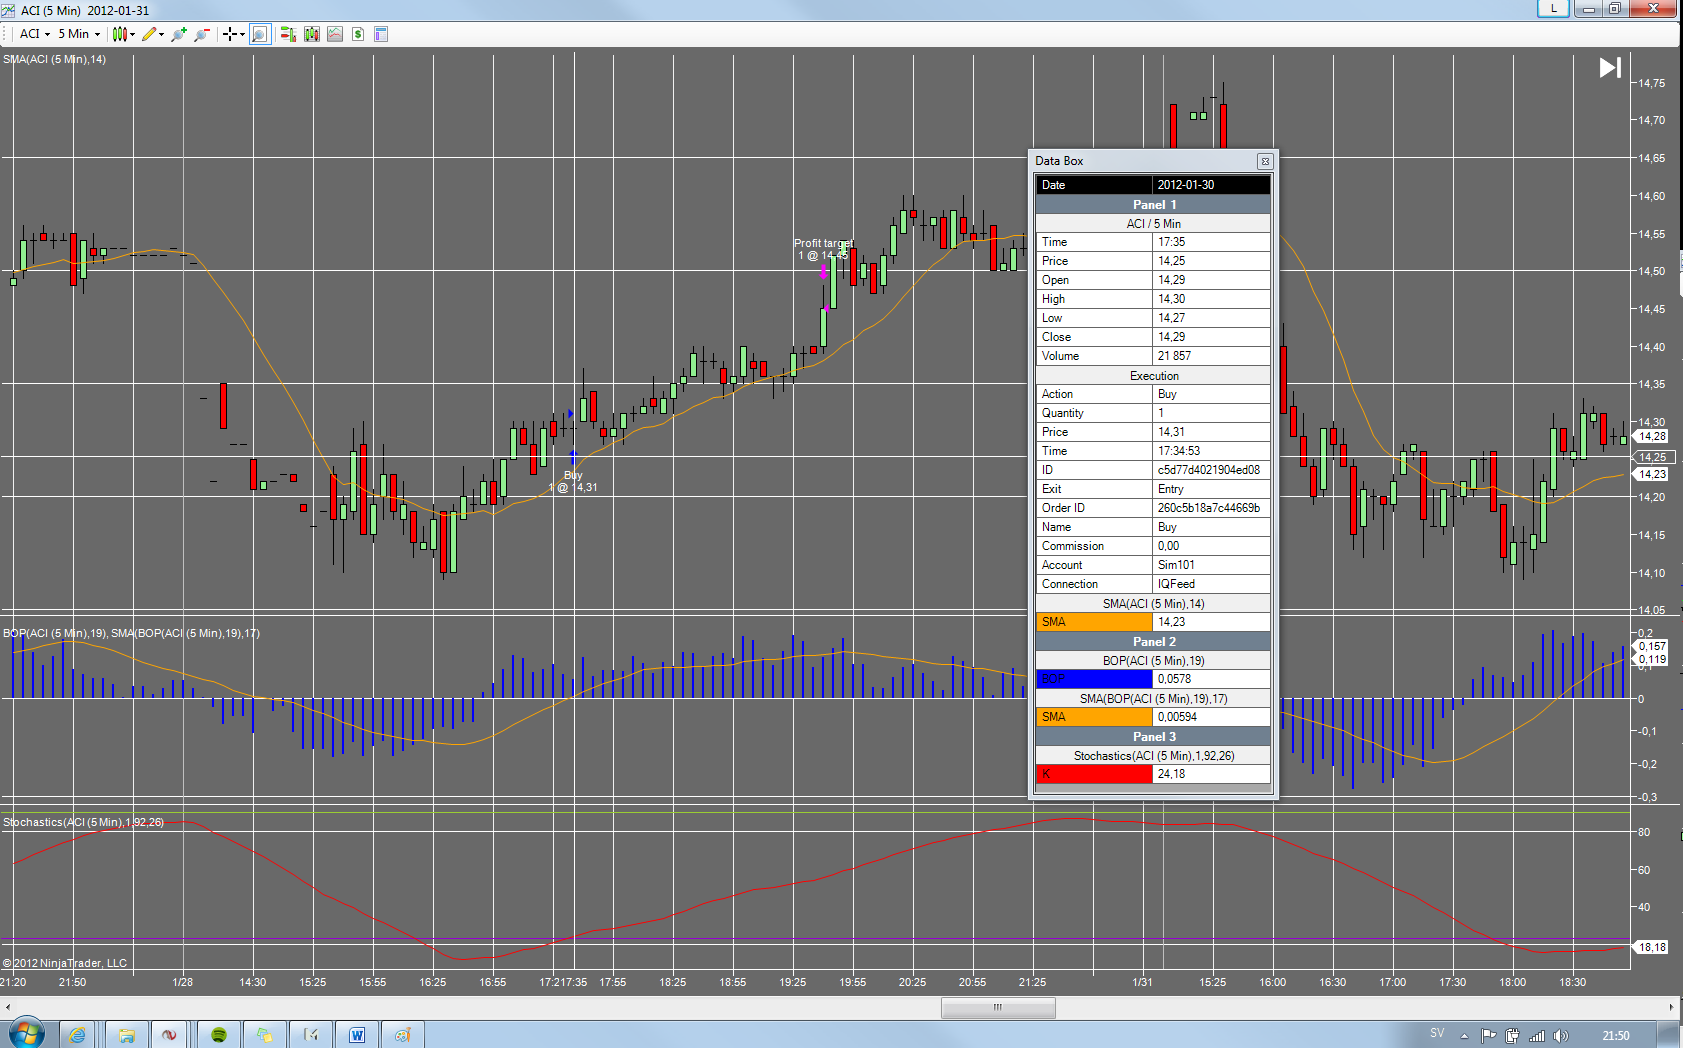Open Microsoft Word from the taskbar
Image resolution: width=1683 pixels, height=1048 pixels.
[357, 1035]
